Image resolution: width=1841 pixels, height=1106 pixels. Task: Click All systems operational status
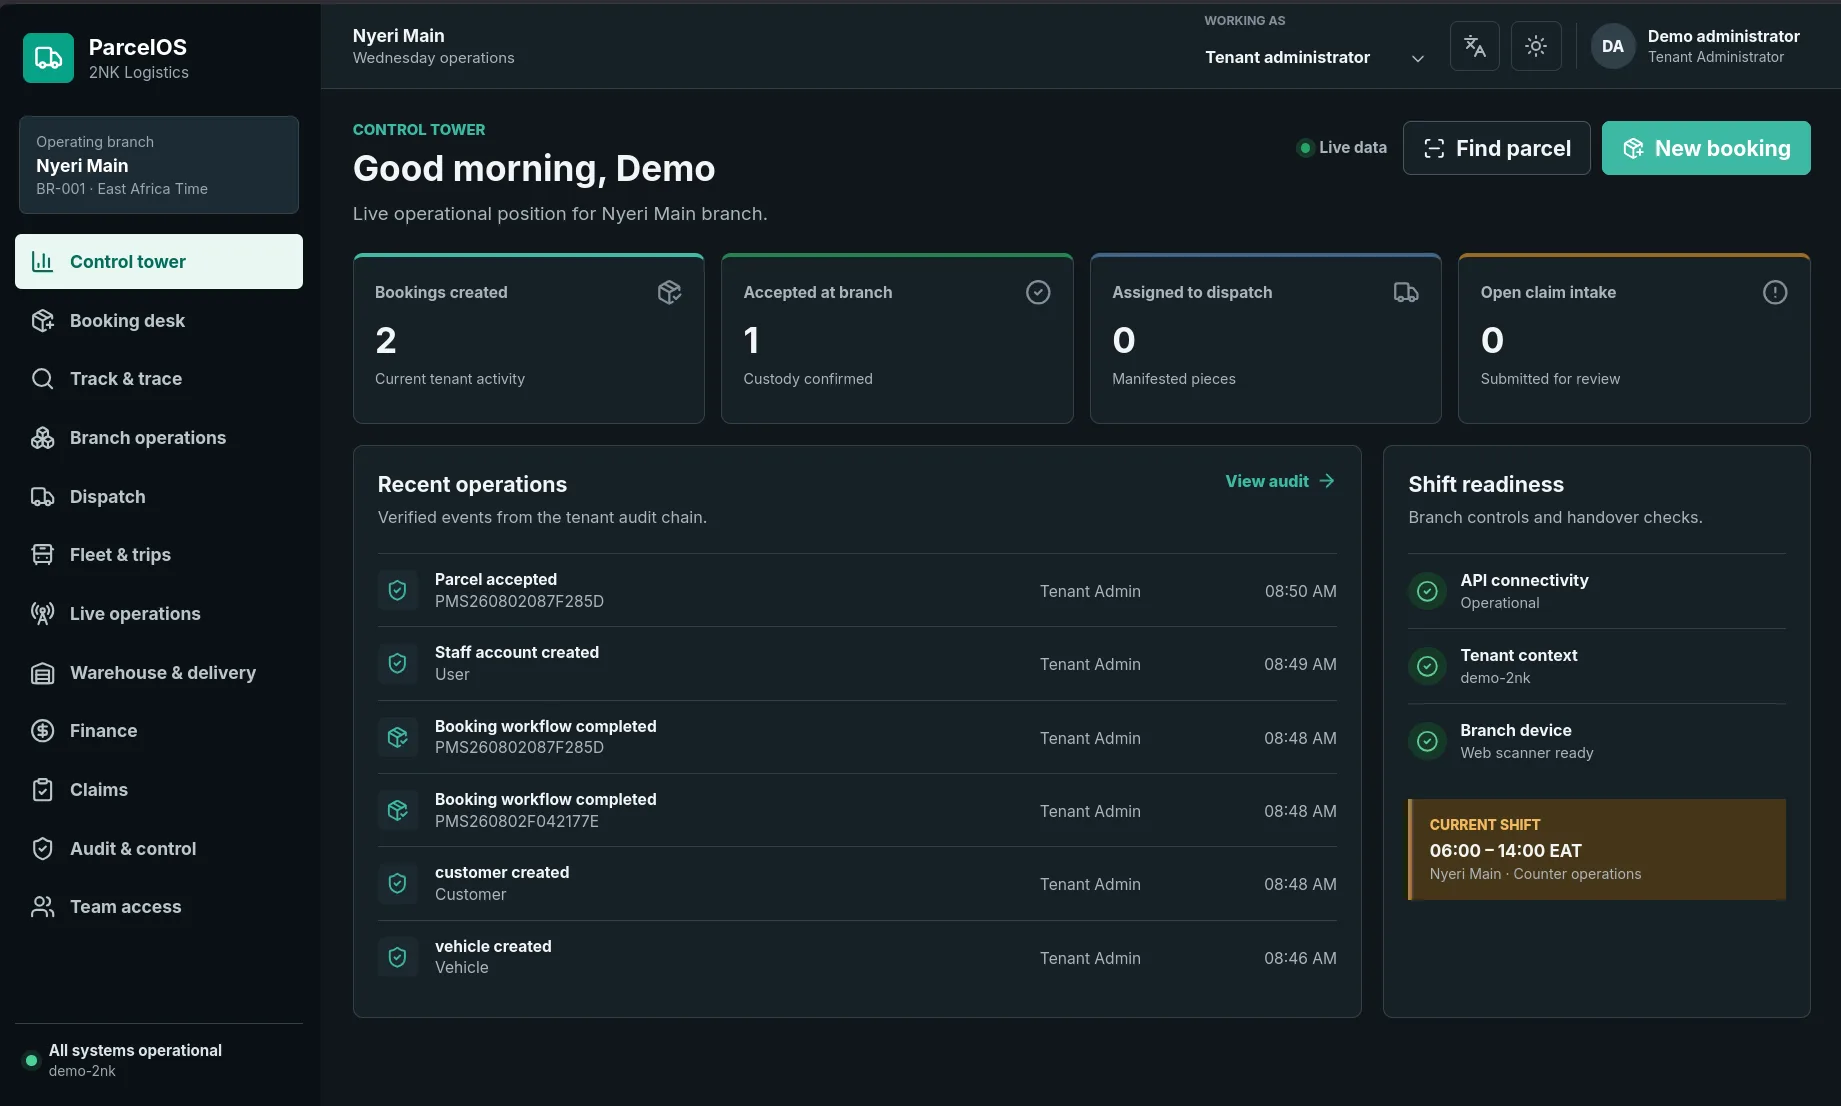pyautogui.click(x=135, y=1051)
